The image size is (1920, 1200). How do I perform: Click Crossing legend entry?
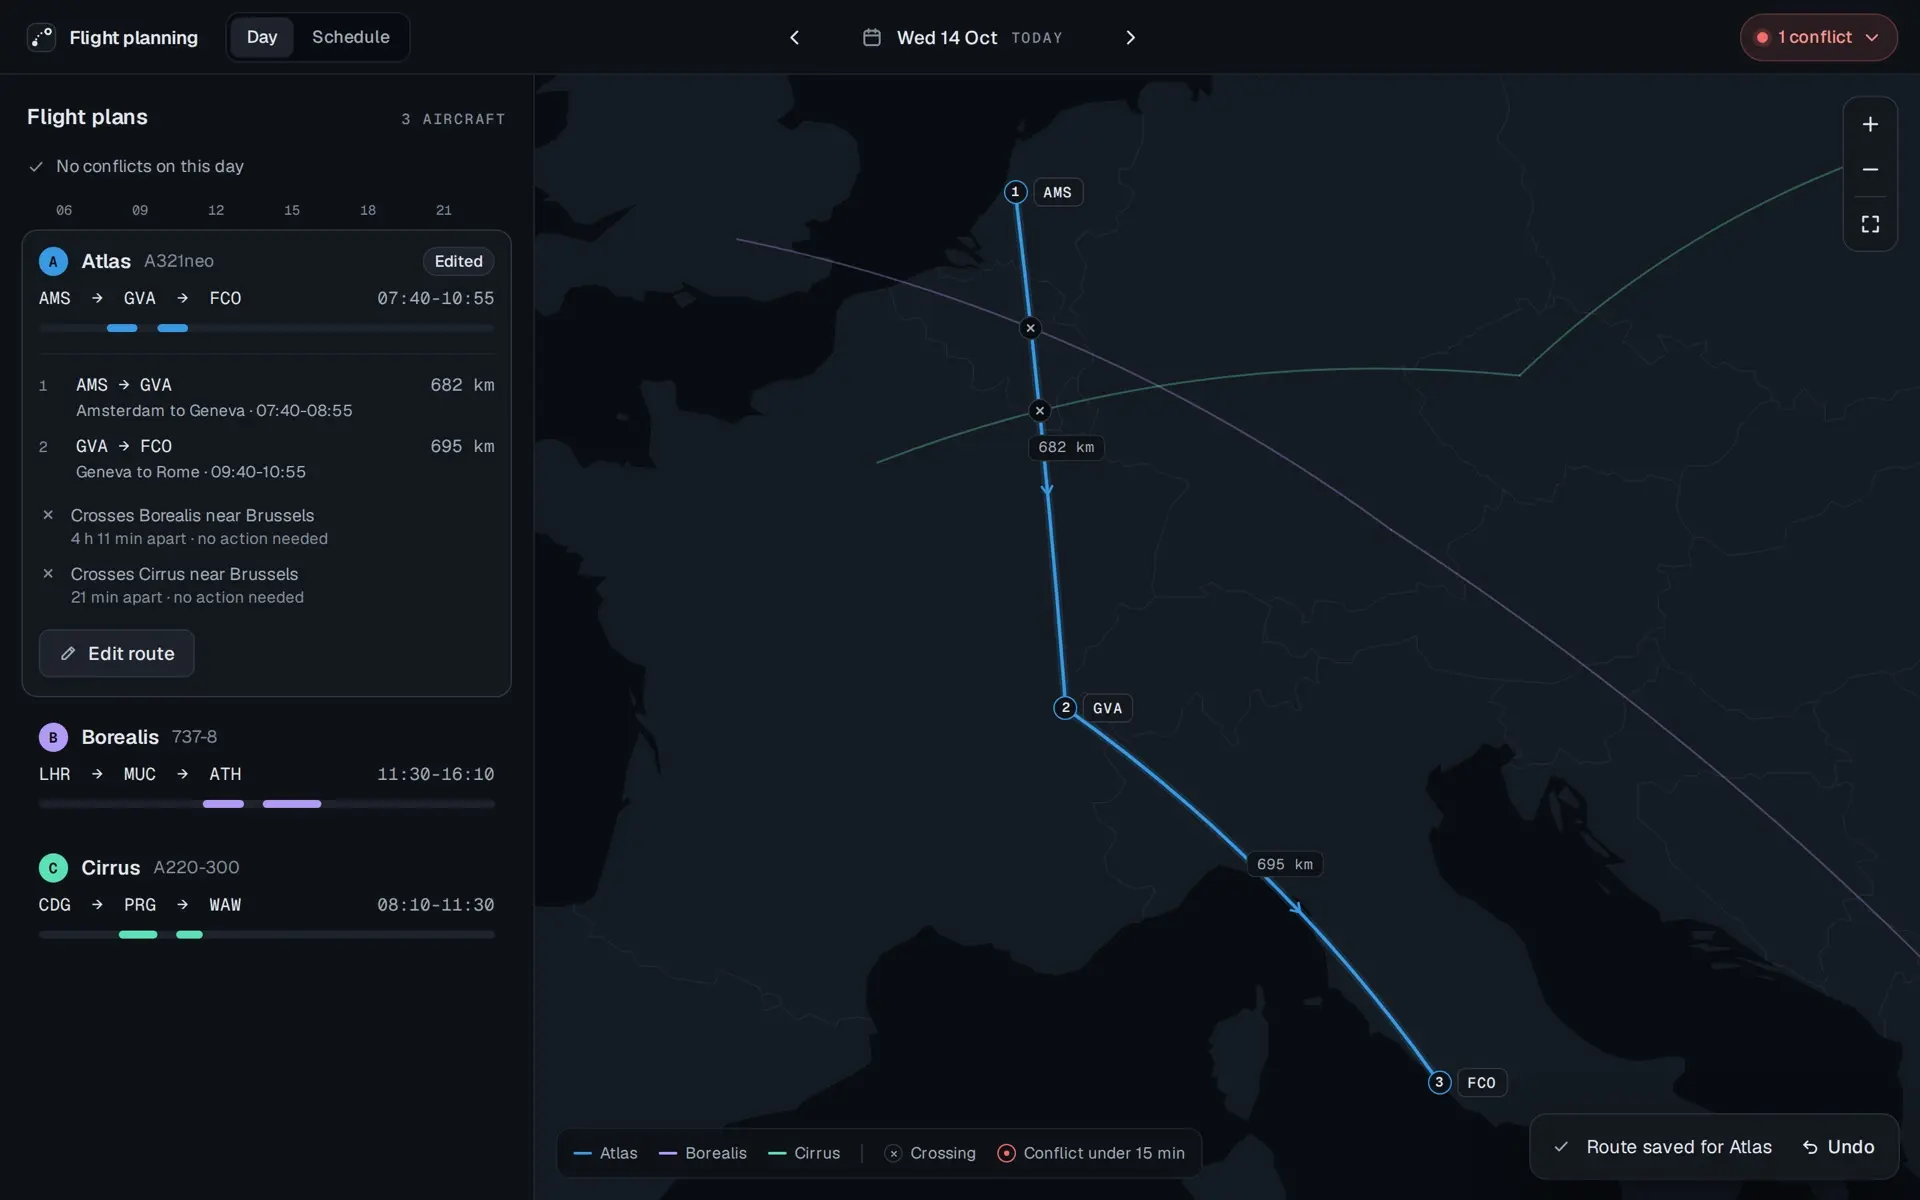pos(931,1153)
